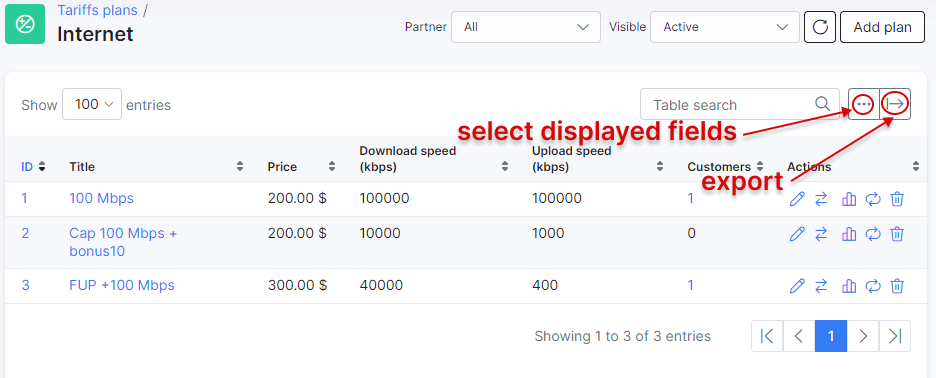Click the customer count for FUP +100 Mbps

(691, 285)
